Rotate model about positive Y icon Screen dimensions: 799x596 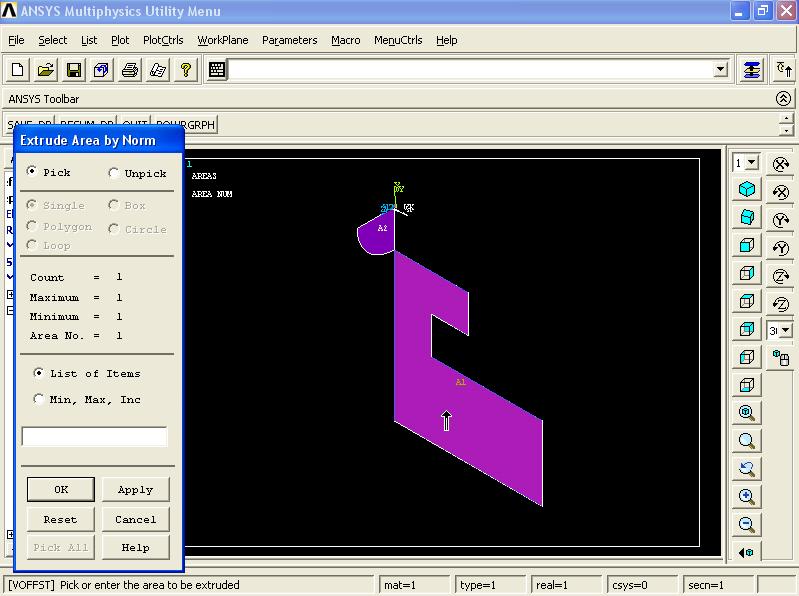[781, 220]
